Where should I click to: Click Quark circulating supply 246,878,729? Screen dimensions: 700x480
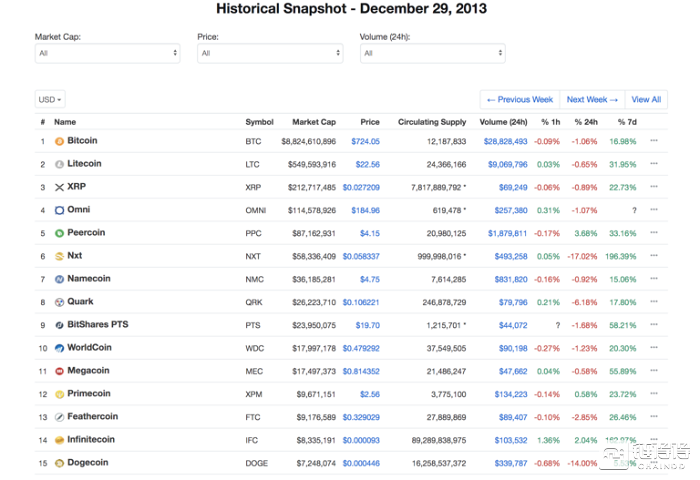click(x=444, y=302)
